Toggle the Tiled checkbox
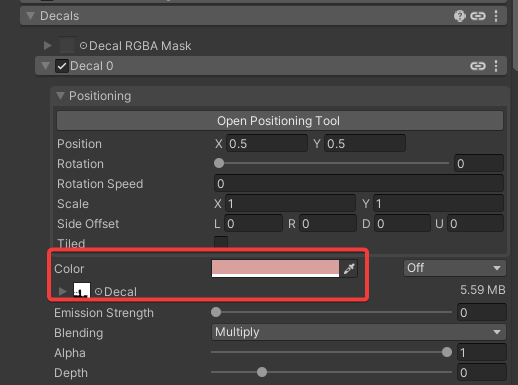Viewport: 518px width, 385px height. 221,242
